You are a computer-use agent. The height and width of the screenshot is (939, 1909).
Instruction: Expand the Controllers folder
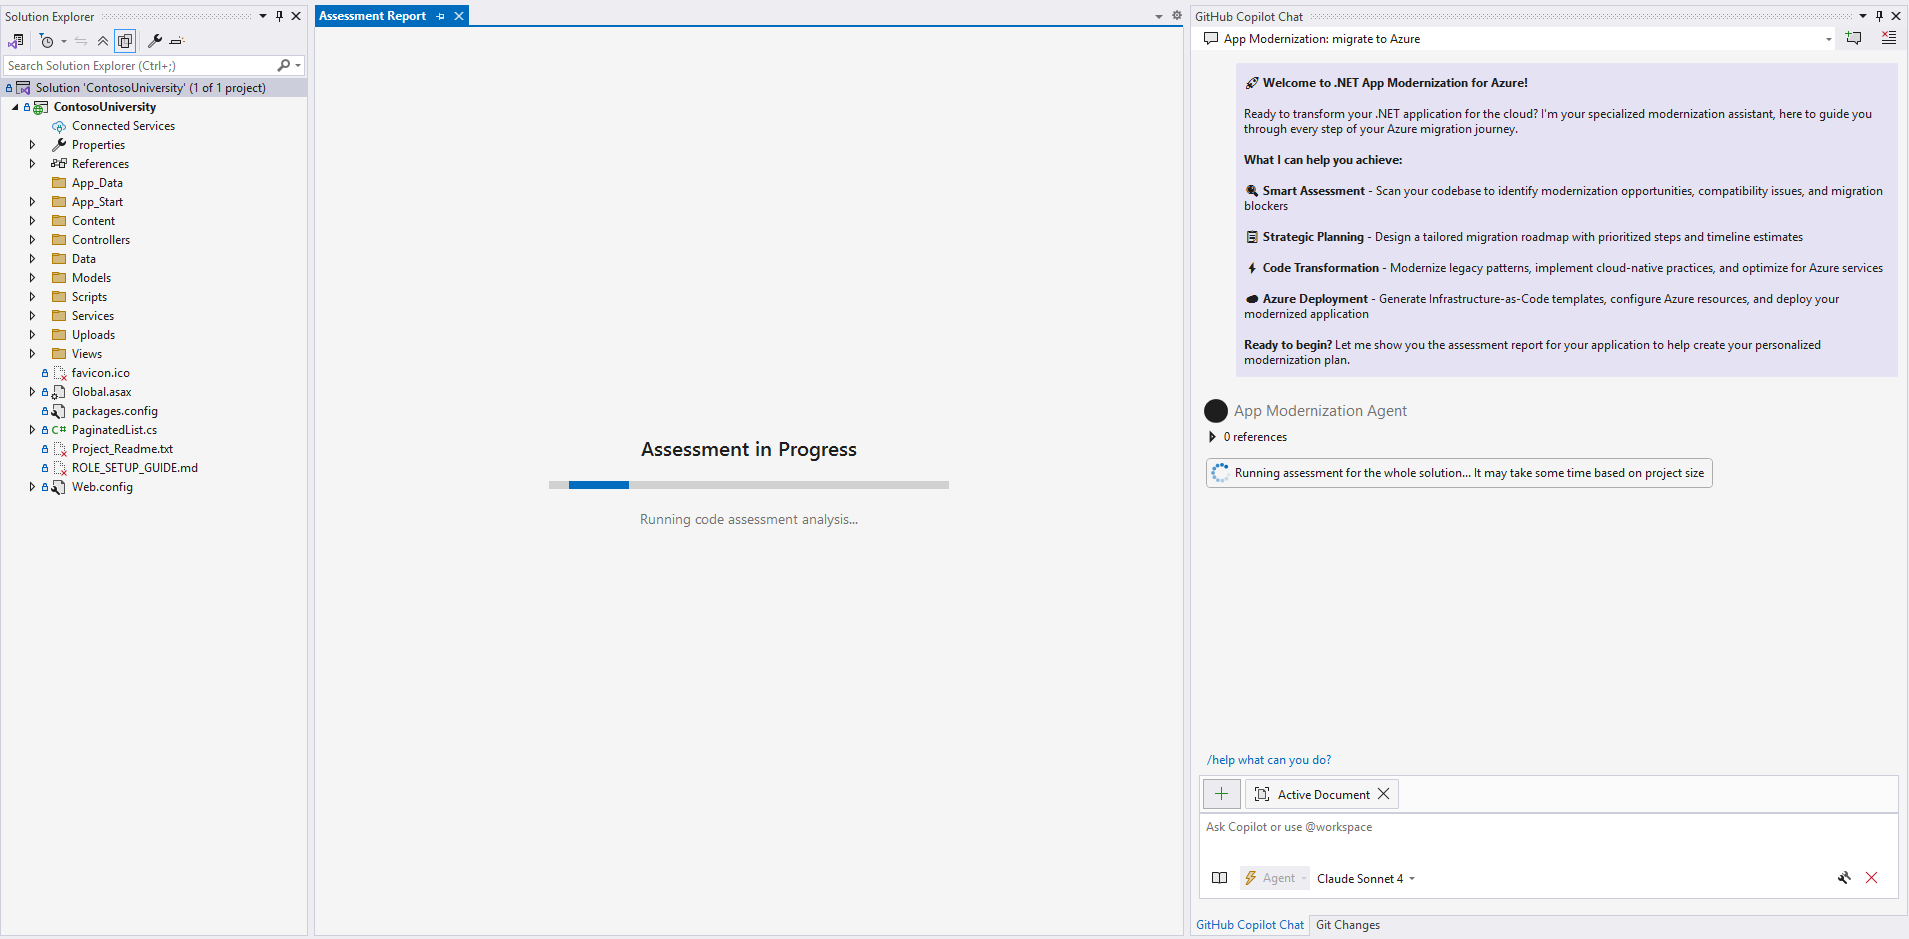31,239
